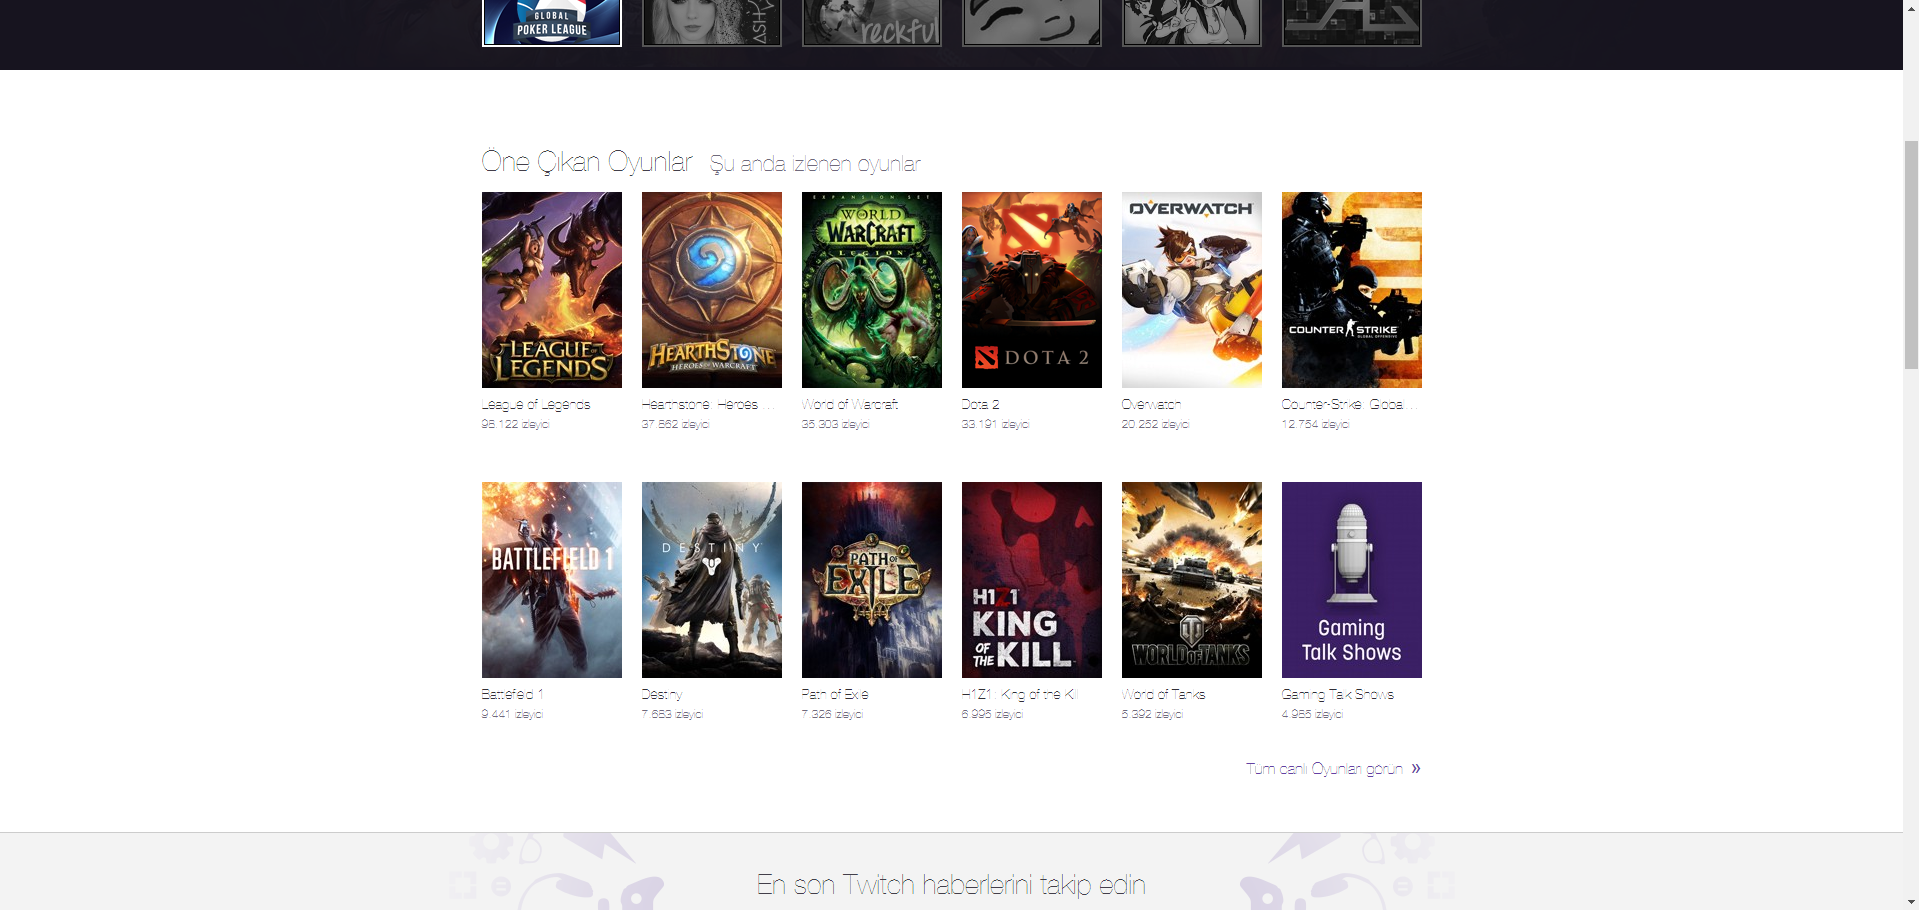
Task: Click Overwatch viewer count text
Action: 1155,425
